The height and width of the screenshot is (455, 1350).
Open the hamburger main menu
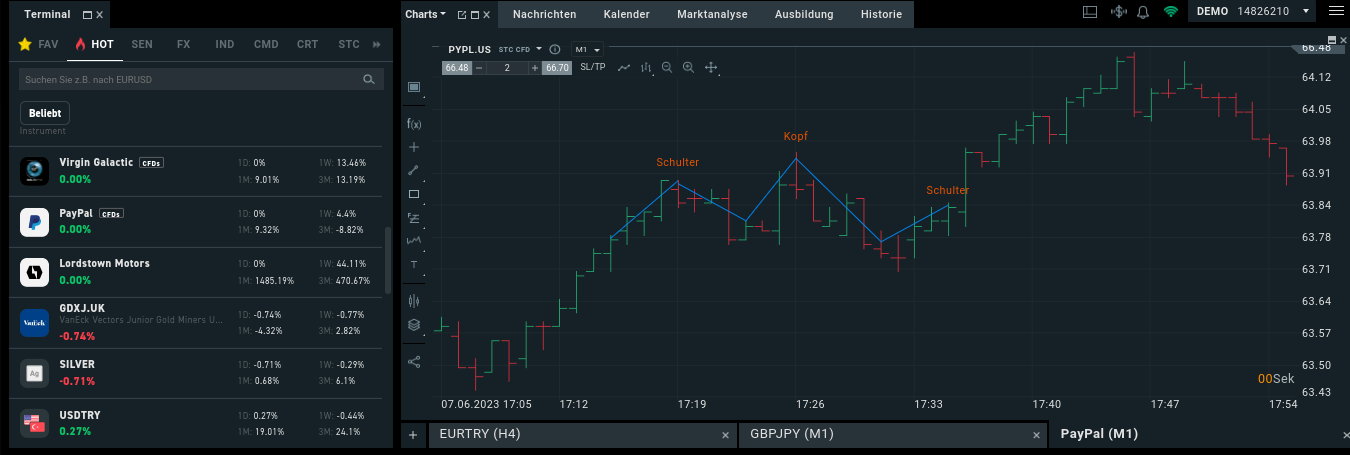[x=1336, y=12]
